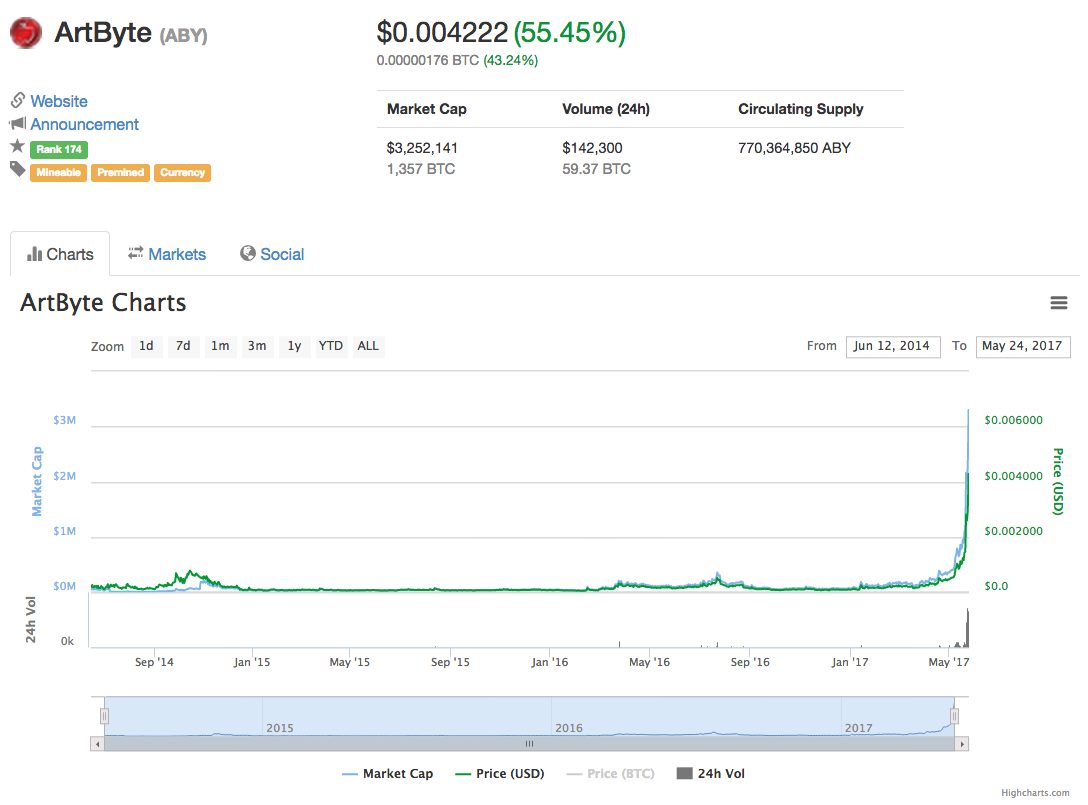The image size is (1088, 805).
Task: Set chart zoom to 1m
Action: click(x=220, y=346)
